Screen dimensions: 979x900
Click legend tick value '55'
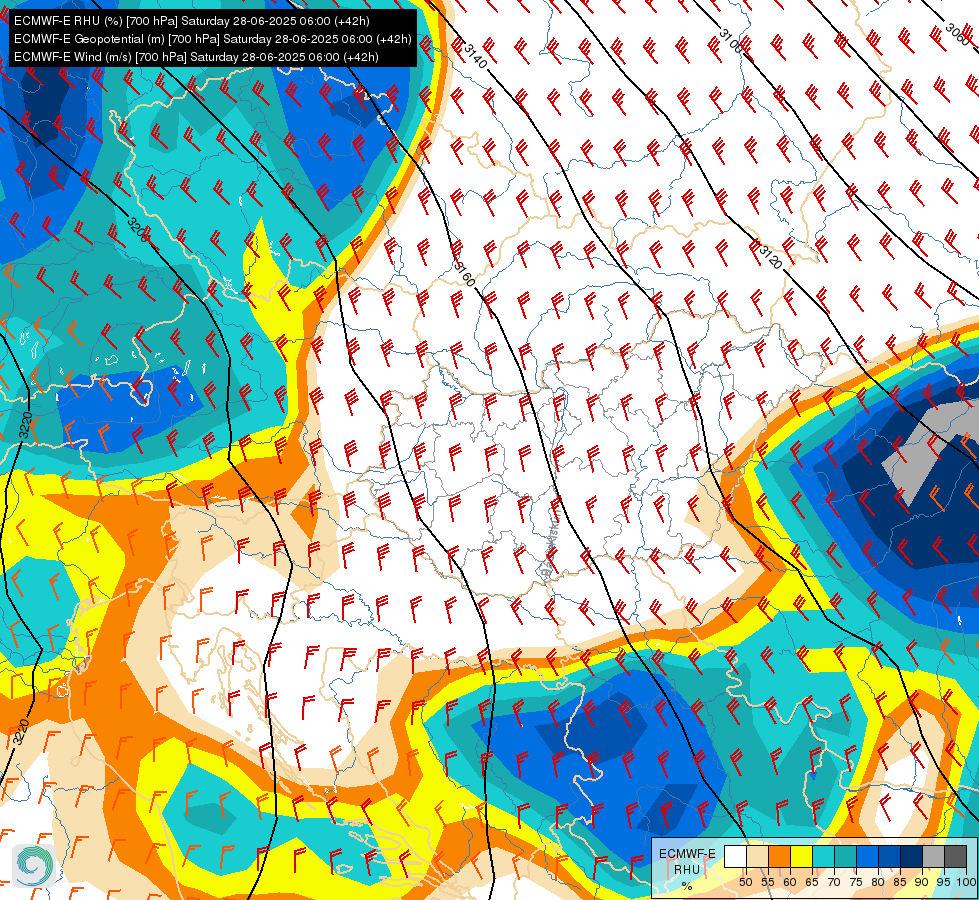pyautogui.click(x=768, y=883)
